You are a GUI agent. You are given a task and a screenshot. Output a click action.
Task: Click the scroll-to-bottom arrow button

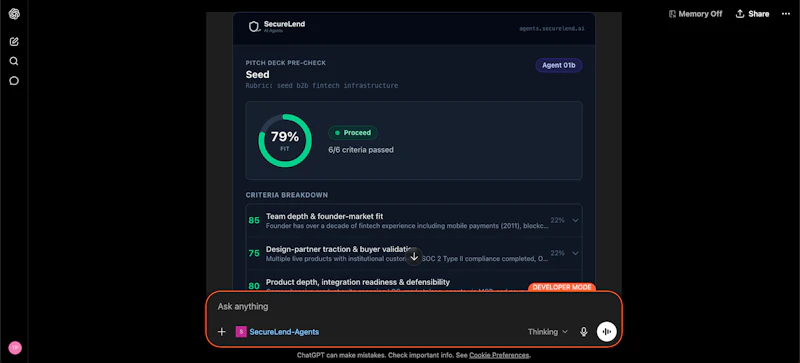pyautogui.click(x=414, y=257)
